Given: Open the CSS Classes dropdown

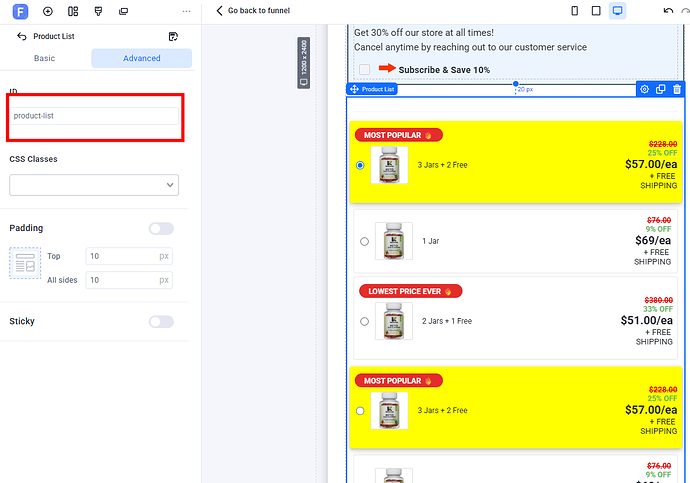Looking at the screenshot, I should click(x=94, y=184).
